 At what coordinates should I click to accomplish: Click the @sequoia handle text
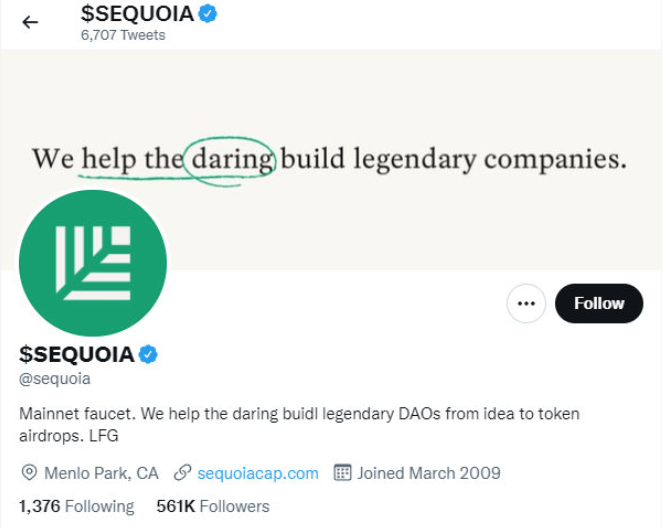(54, 379)
